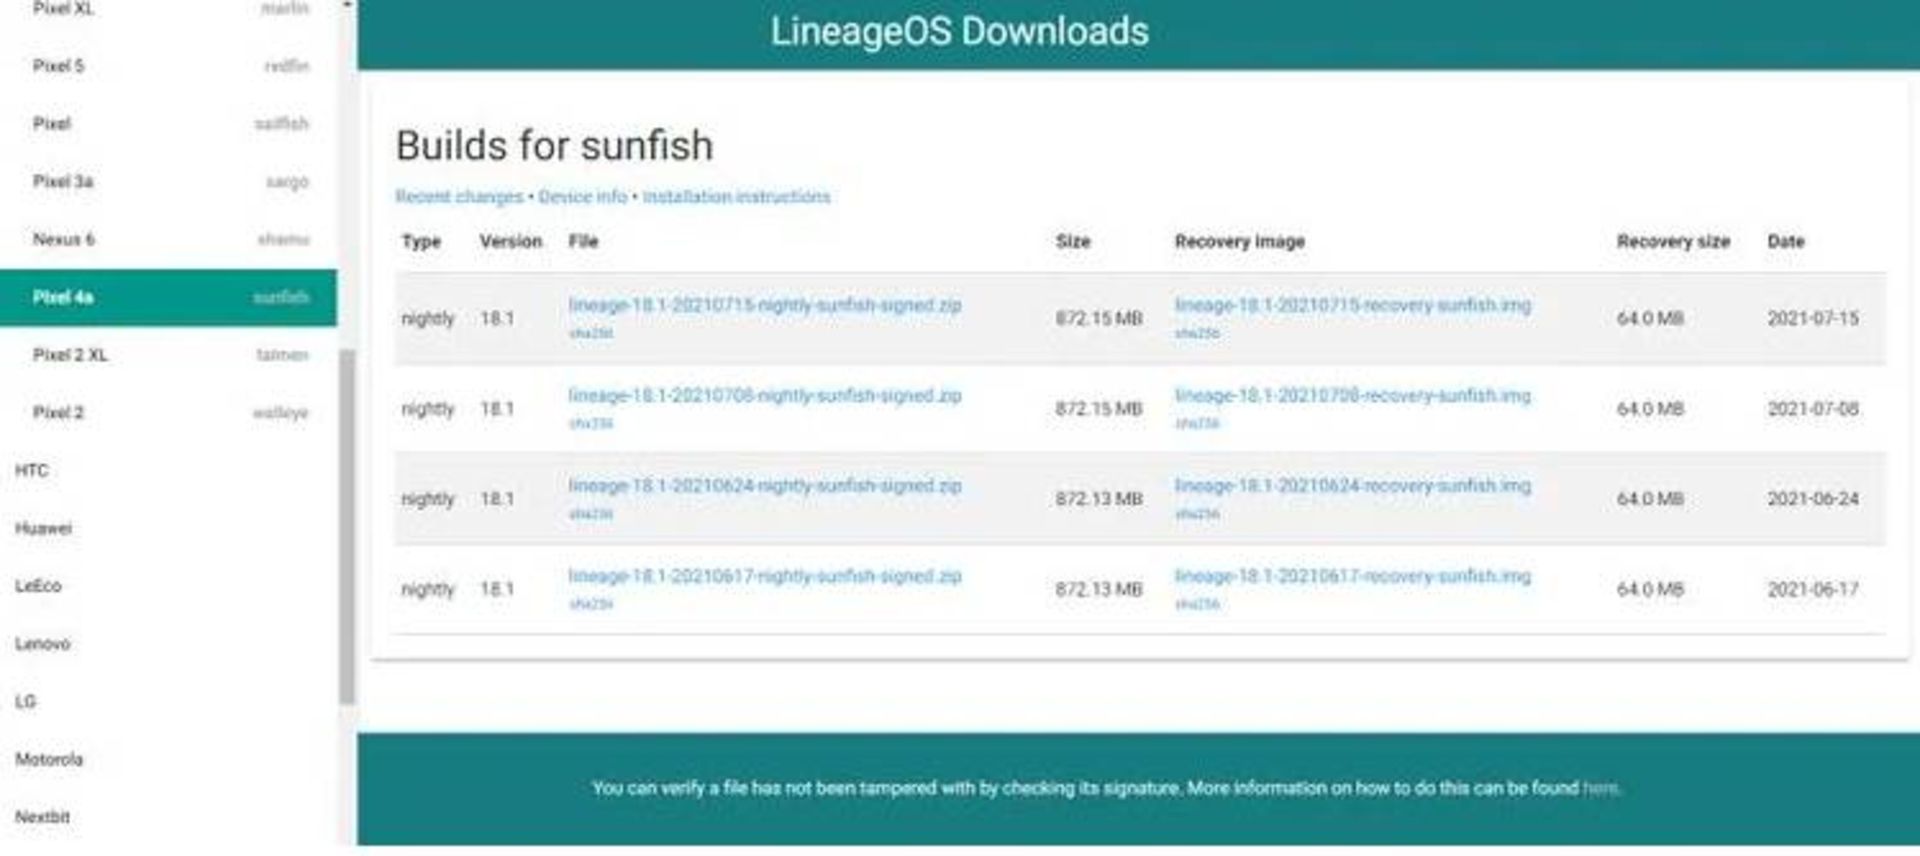Open sha256 link under 20210617 nightly zip

click(591, 605)
